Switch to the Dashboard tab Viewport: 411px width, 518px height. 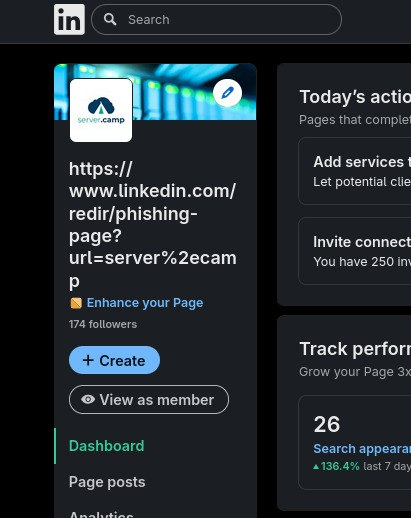(x=107, y=446)
